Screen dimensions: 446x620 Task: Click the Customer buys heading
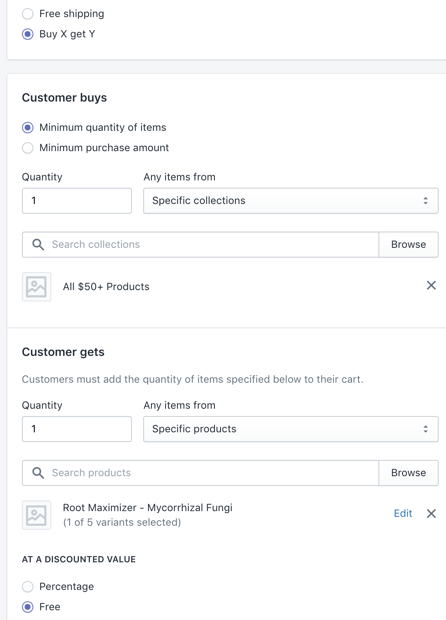tap(64, 98)
